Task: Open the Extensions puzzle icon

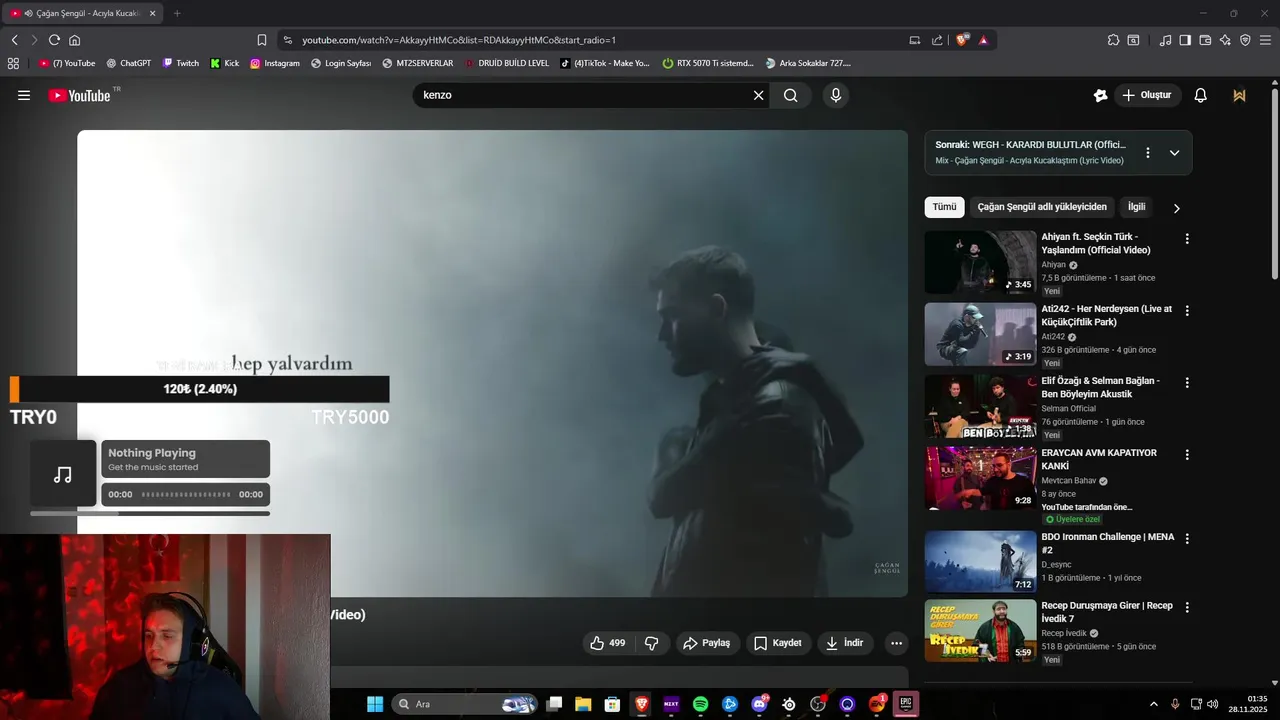Action: [x=1113, y=40]
